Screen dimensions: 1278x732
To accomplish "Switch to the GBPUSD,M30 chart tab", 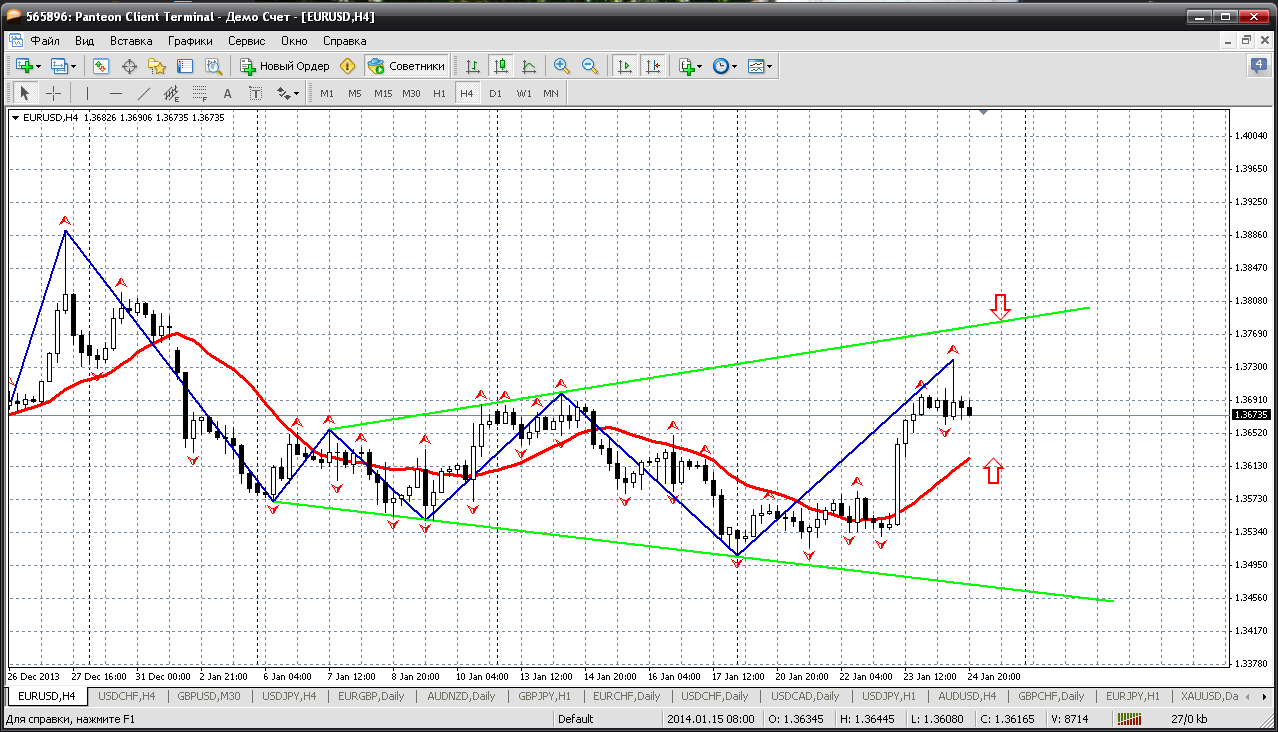I will pos(208,696).
